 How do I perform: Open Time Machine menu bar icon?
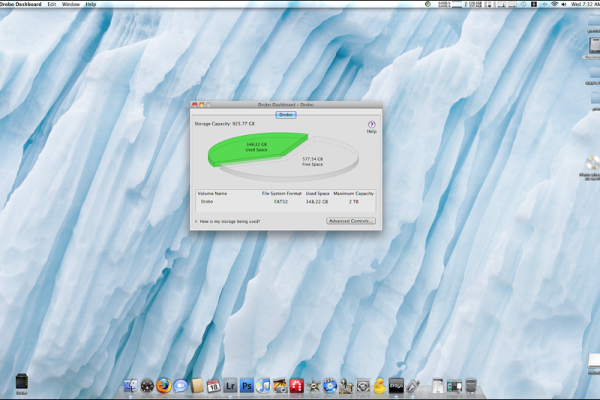pos(523,4)
